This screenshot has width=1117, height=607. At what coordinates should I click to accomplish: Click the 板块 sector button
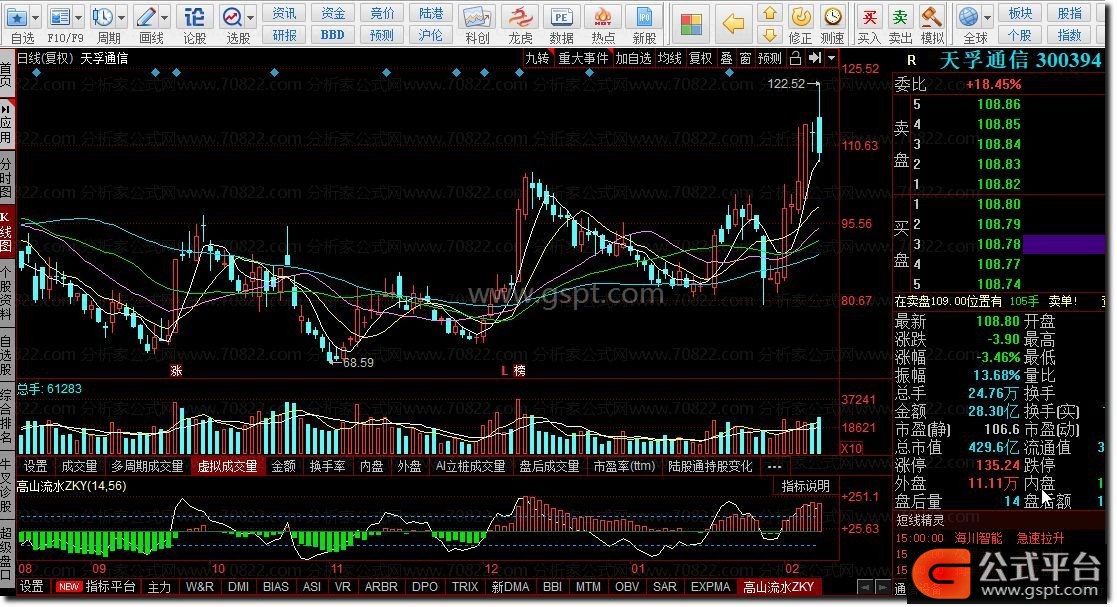click(1020, 13)
